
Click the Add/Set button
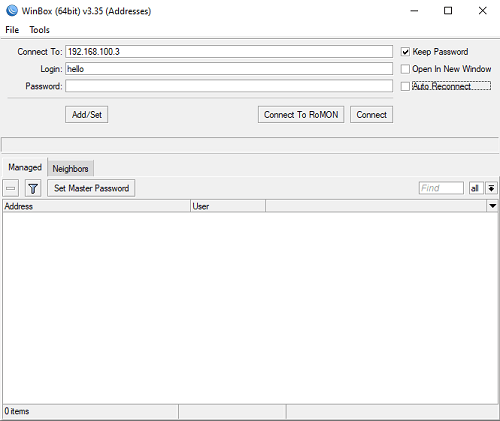87,115
